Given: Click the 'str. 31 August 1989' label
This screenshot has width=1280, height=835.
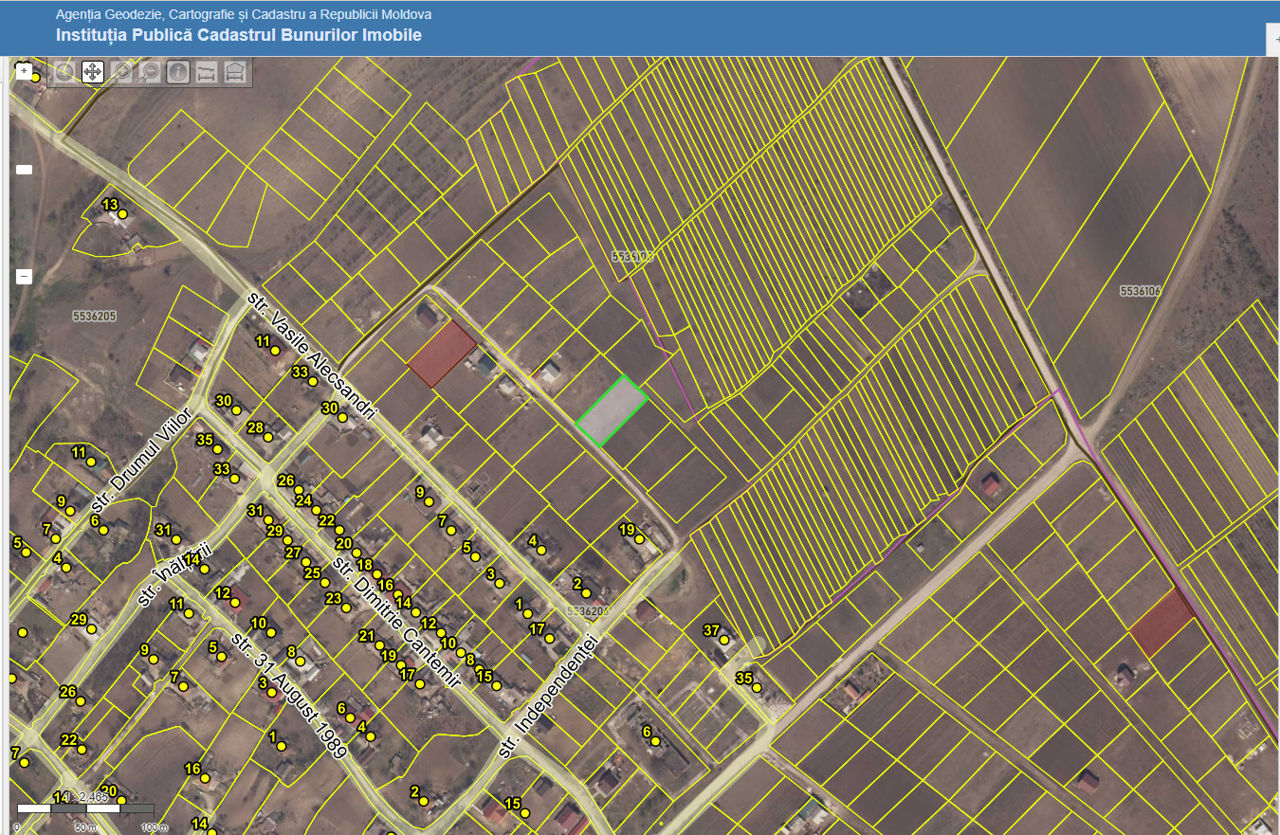Looking at the screenshot, I should [288, 694].
